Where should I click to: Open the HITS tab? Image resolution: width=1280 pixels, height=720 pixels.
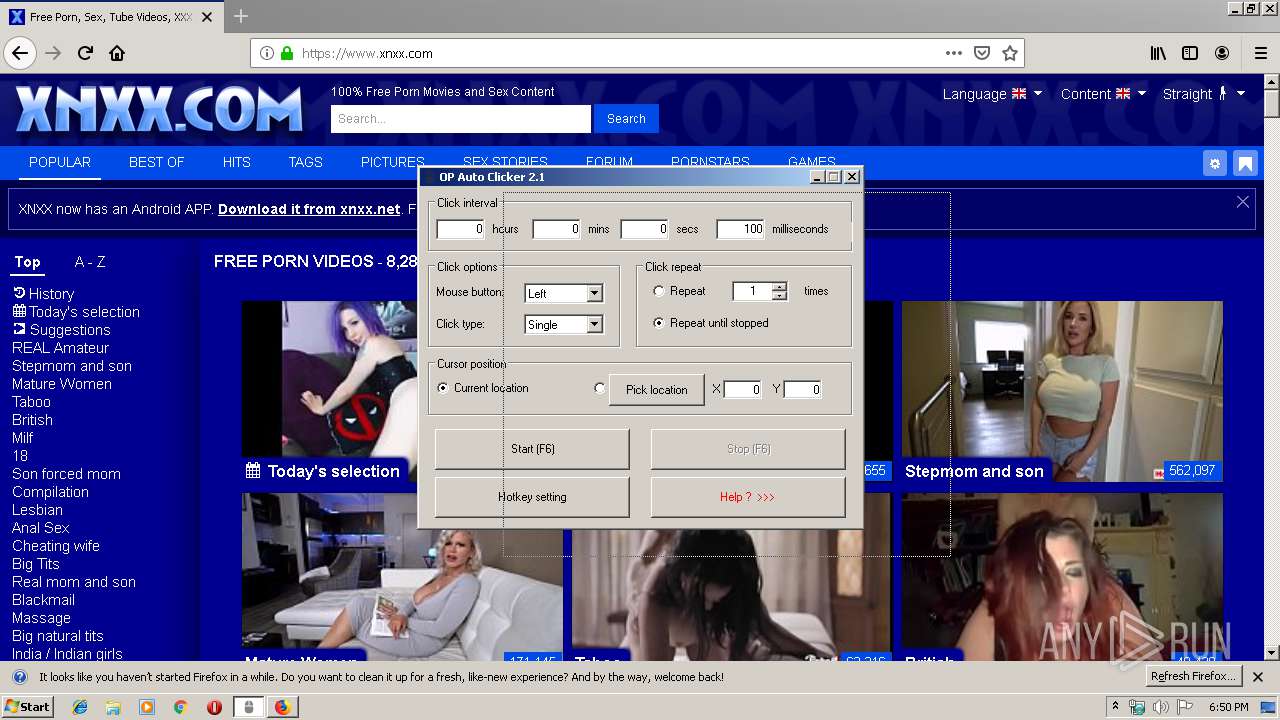coord(237,162)
